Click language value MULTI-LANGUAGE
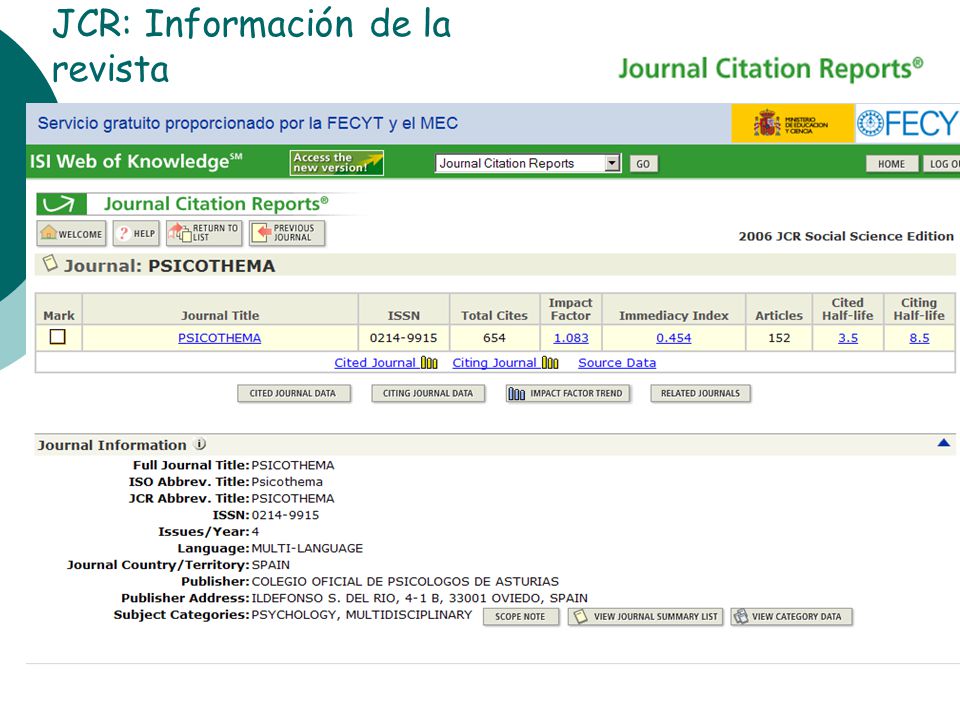 click(x=307, y=549)
